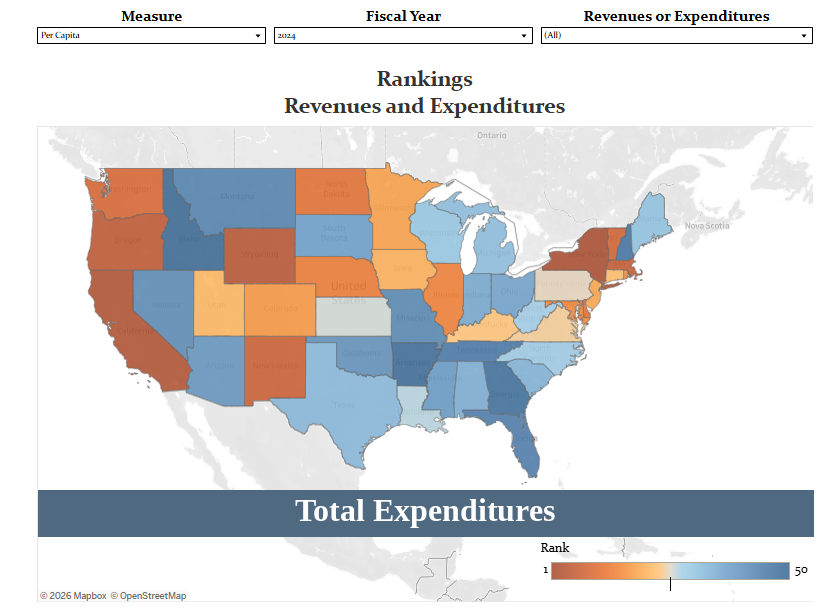Select Maine on the map
The height and width of the screenshot is (611, 820).
pyautogui.click(x=650, y=220)
